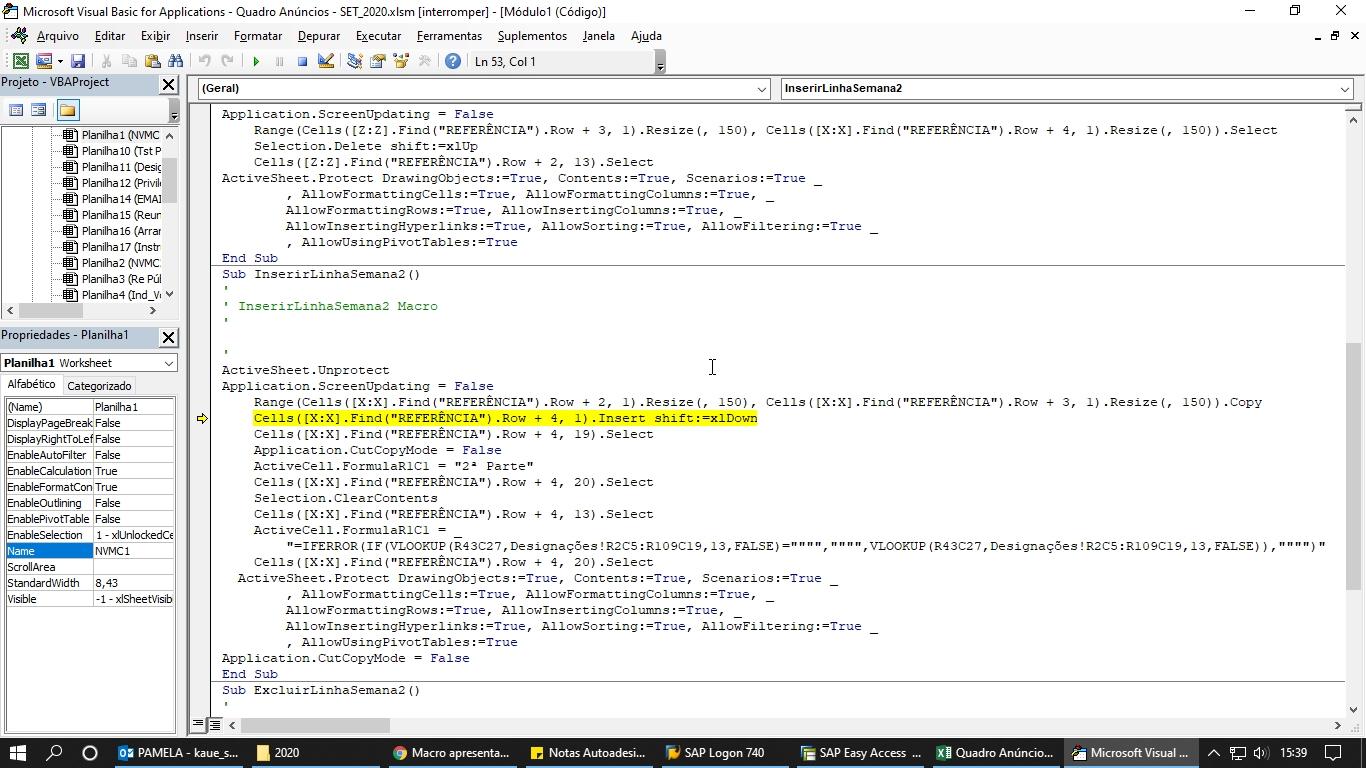This screenshot has height=768, width=1366.
Task: Open the Arquivo menu
Action: 57,36
